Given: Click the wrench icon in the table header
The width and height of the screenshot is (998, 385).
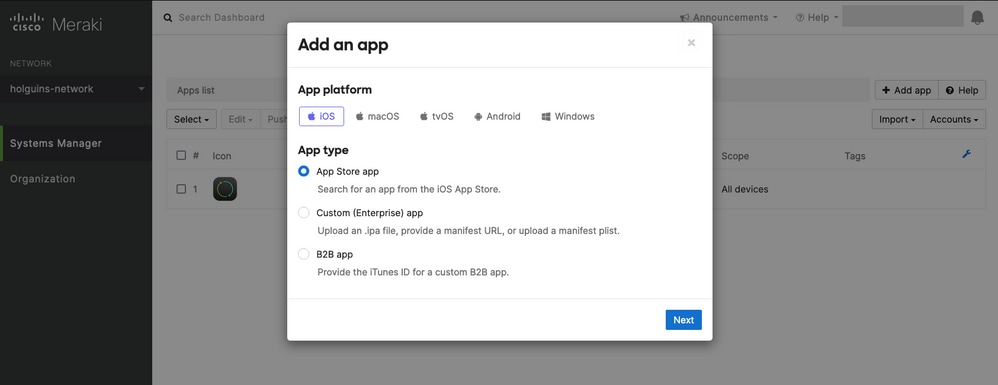Looking at the screenshot, I should pos(966,155).
